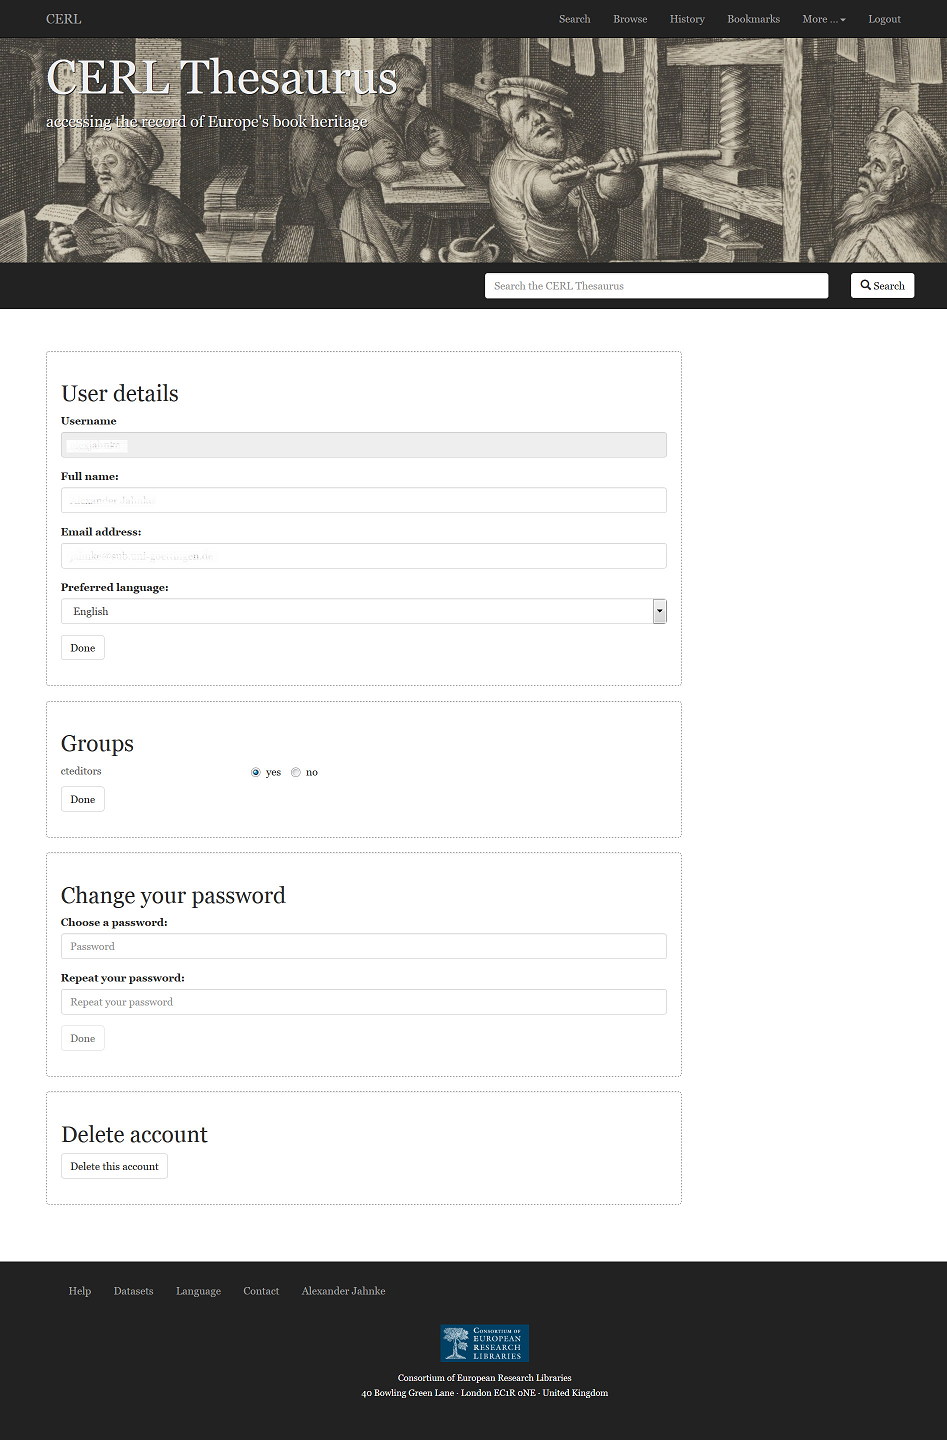
Task: Open Contact link in the footer
Action: 261,1291
